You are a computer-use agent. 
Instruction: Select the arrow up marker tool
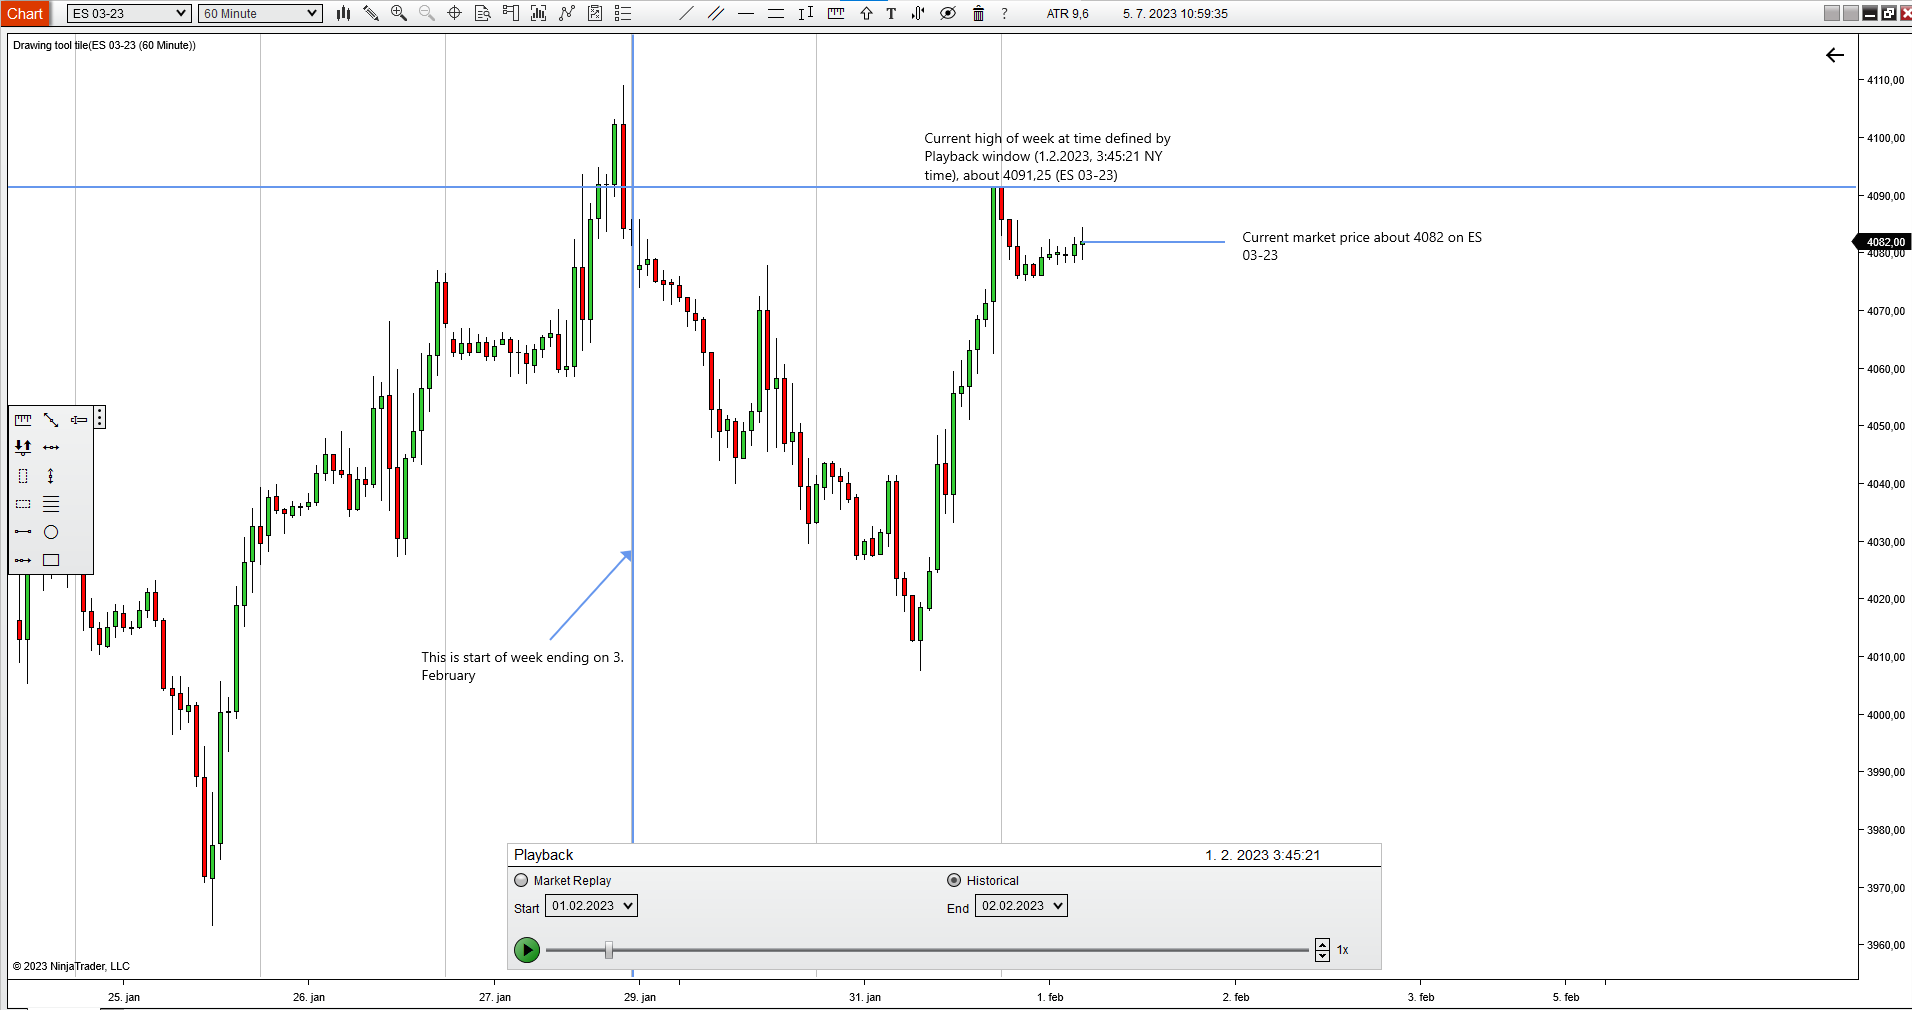click(x=866, y=13)
